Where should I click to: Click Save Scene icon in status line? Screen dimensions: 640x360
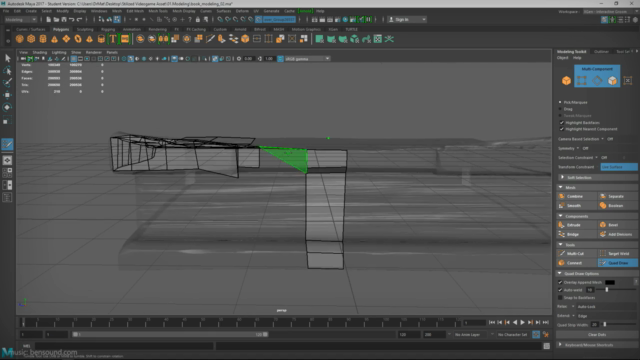click(64, 20)
